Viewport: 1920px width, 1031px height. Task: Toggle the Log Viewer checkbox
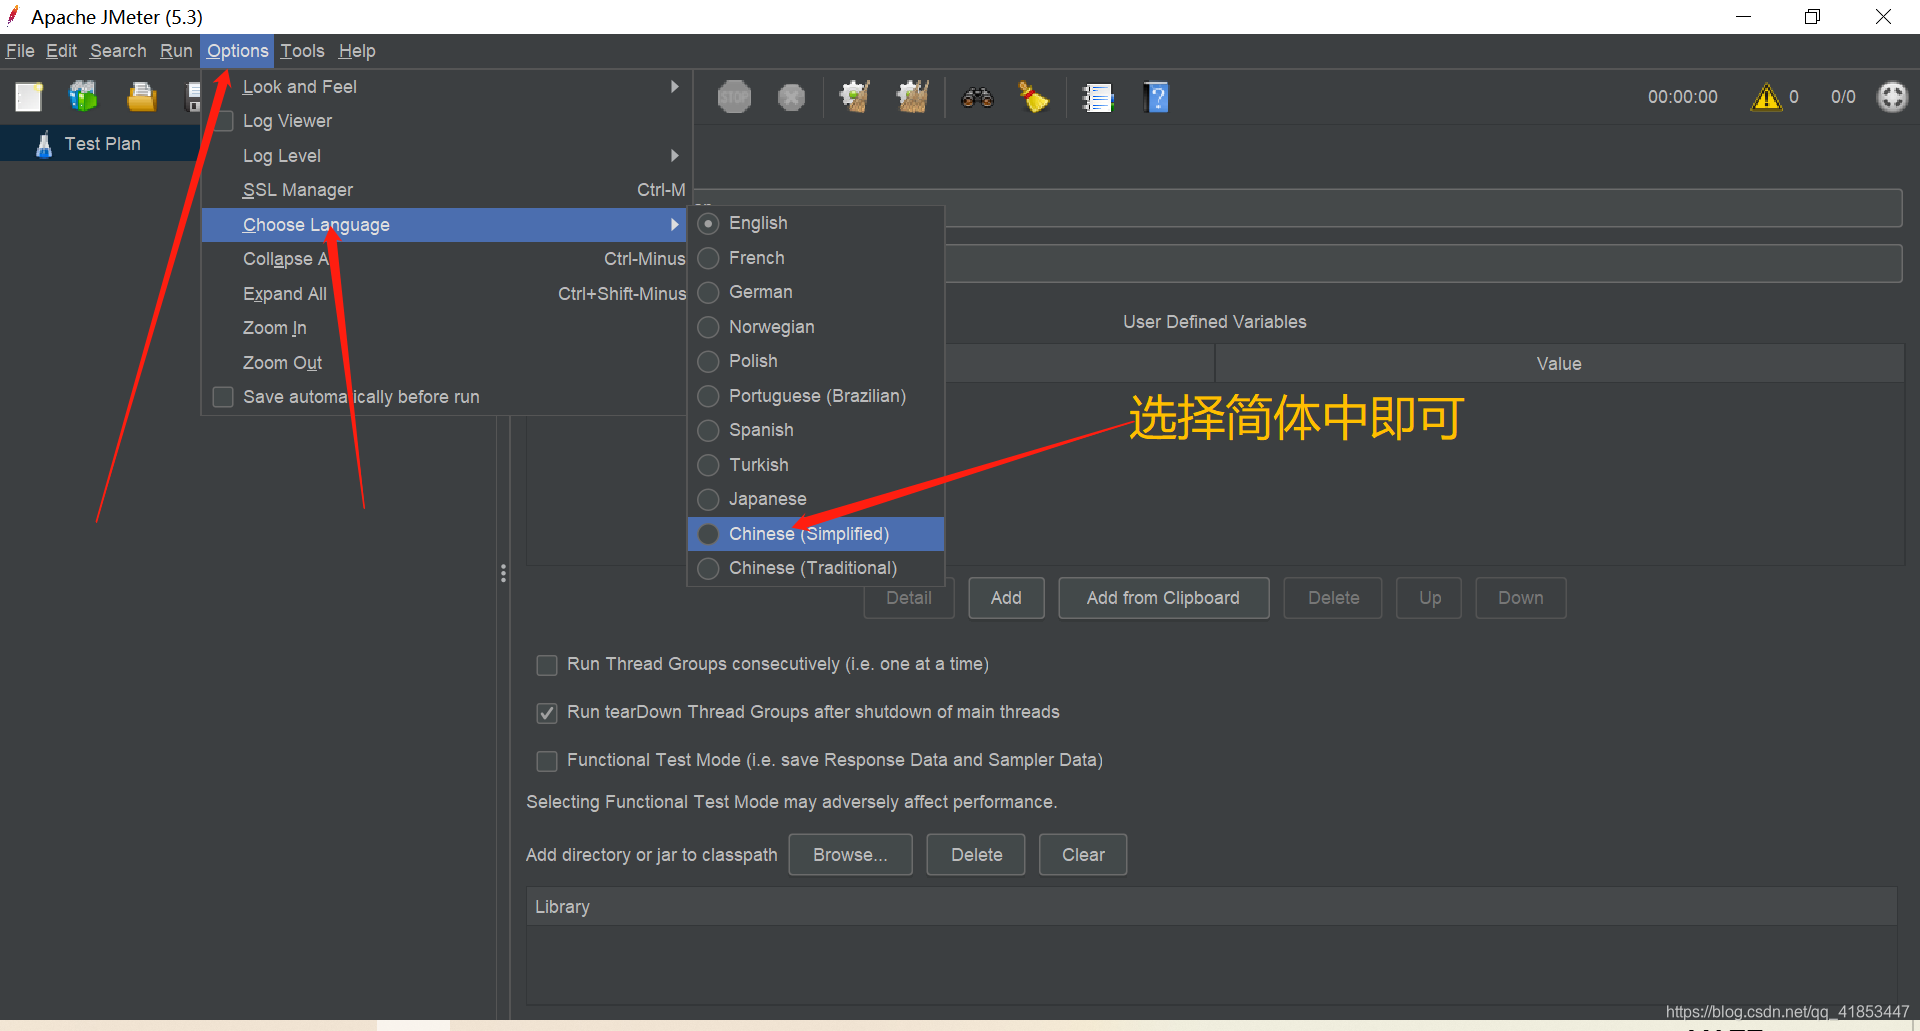pos(224,121)
